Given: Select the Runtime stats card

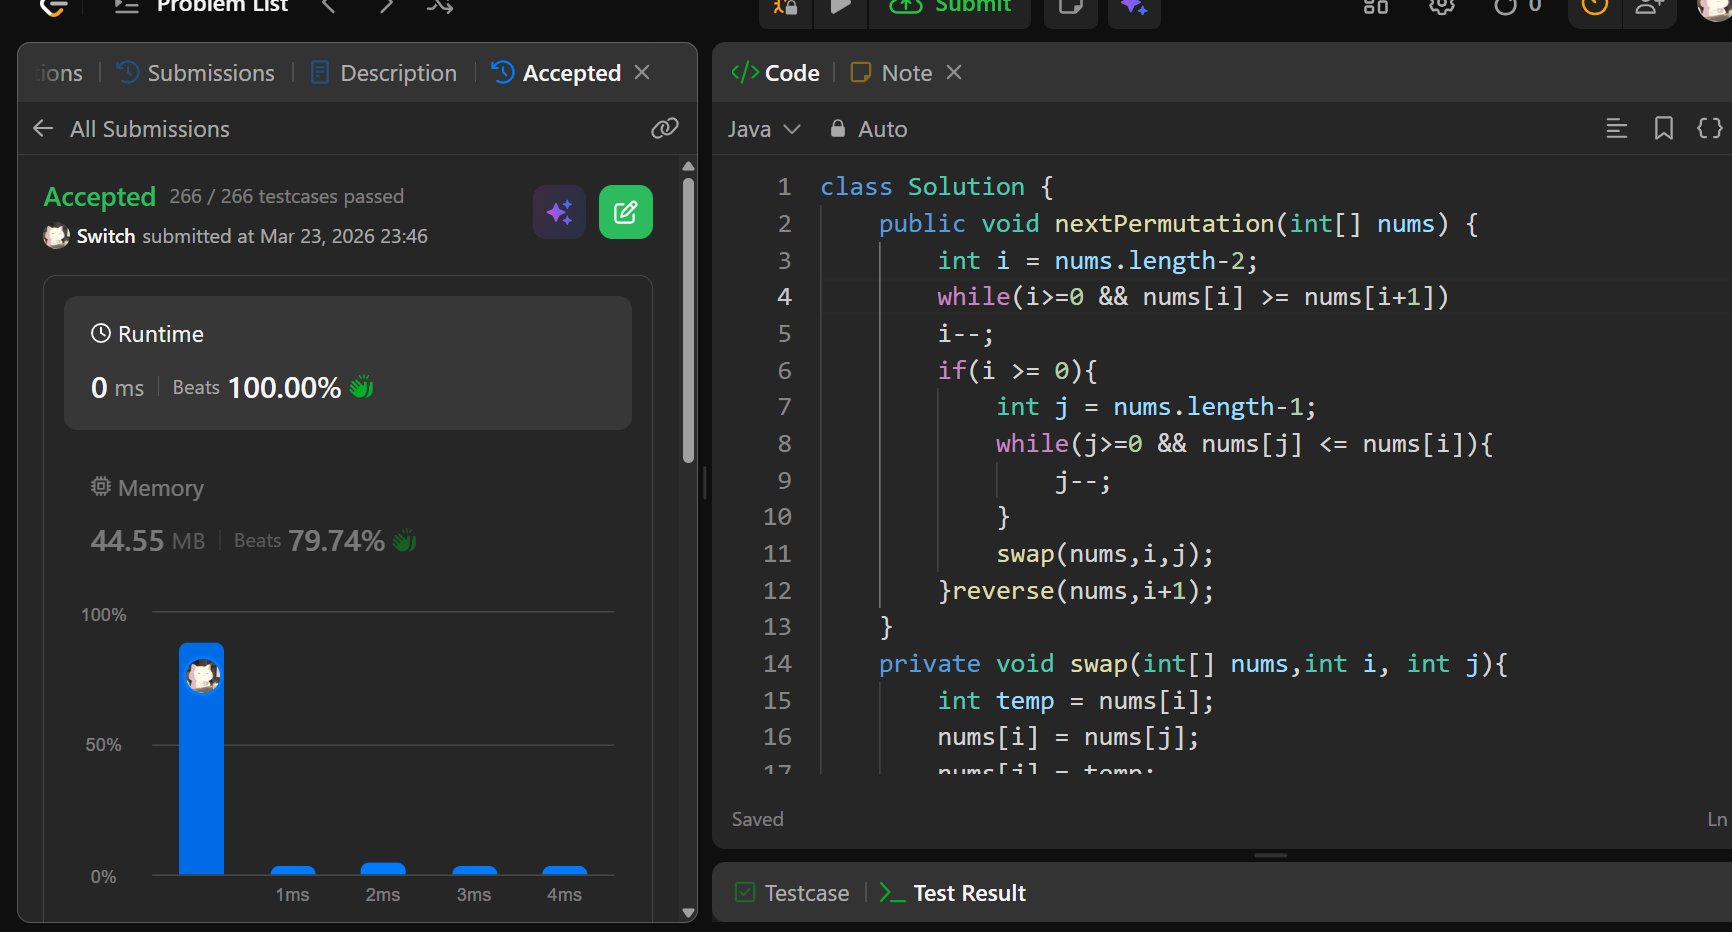Looking at the screenshot, I should (347, 362).
